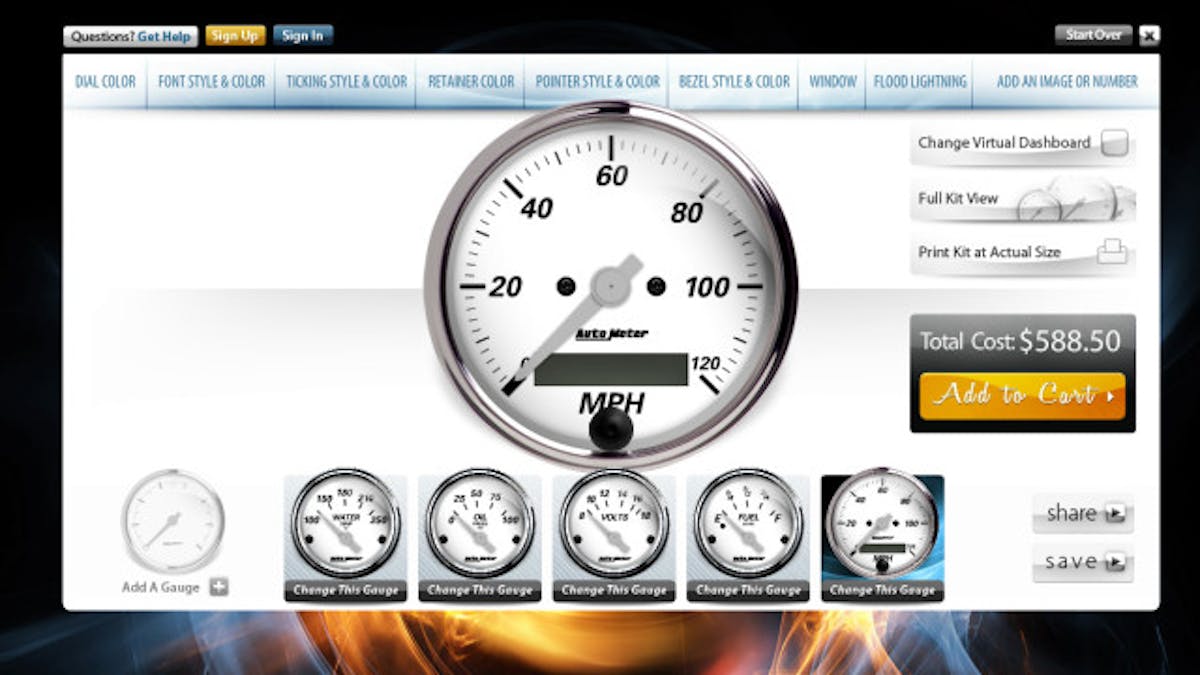
Task: Open the RETAINER COLOR tab
Action: (x=470, y=82)
